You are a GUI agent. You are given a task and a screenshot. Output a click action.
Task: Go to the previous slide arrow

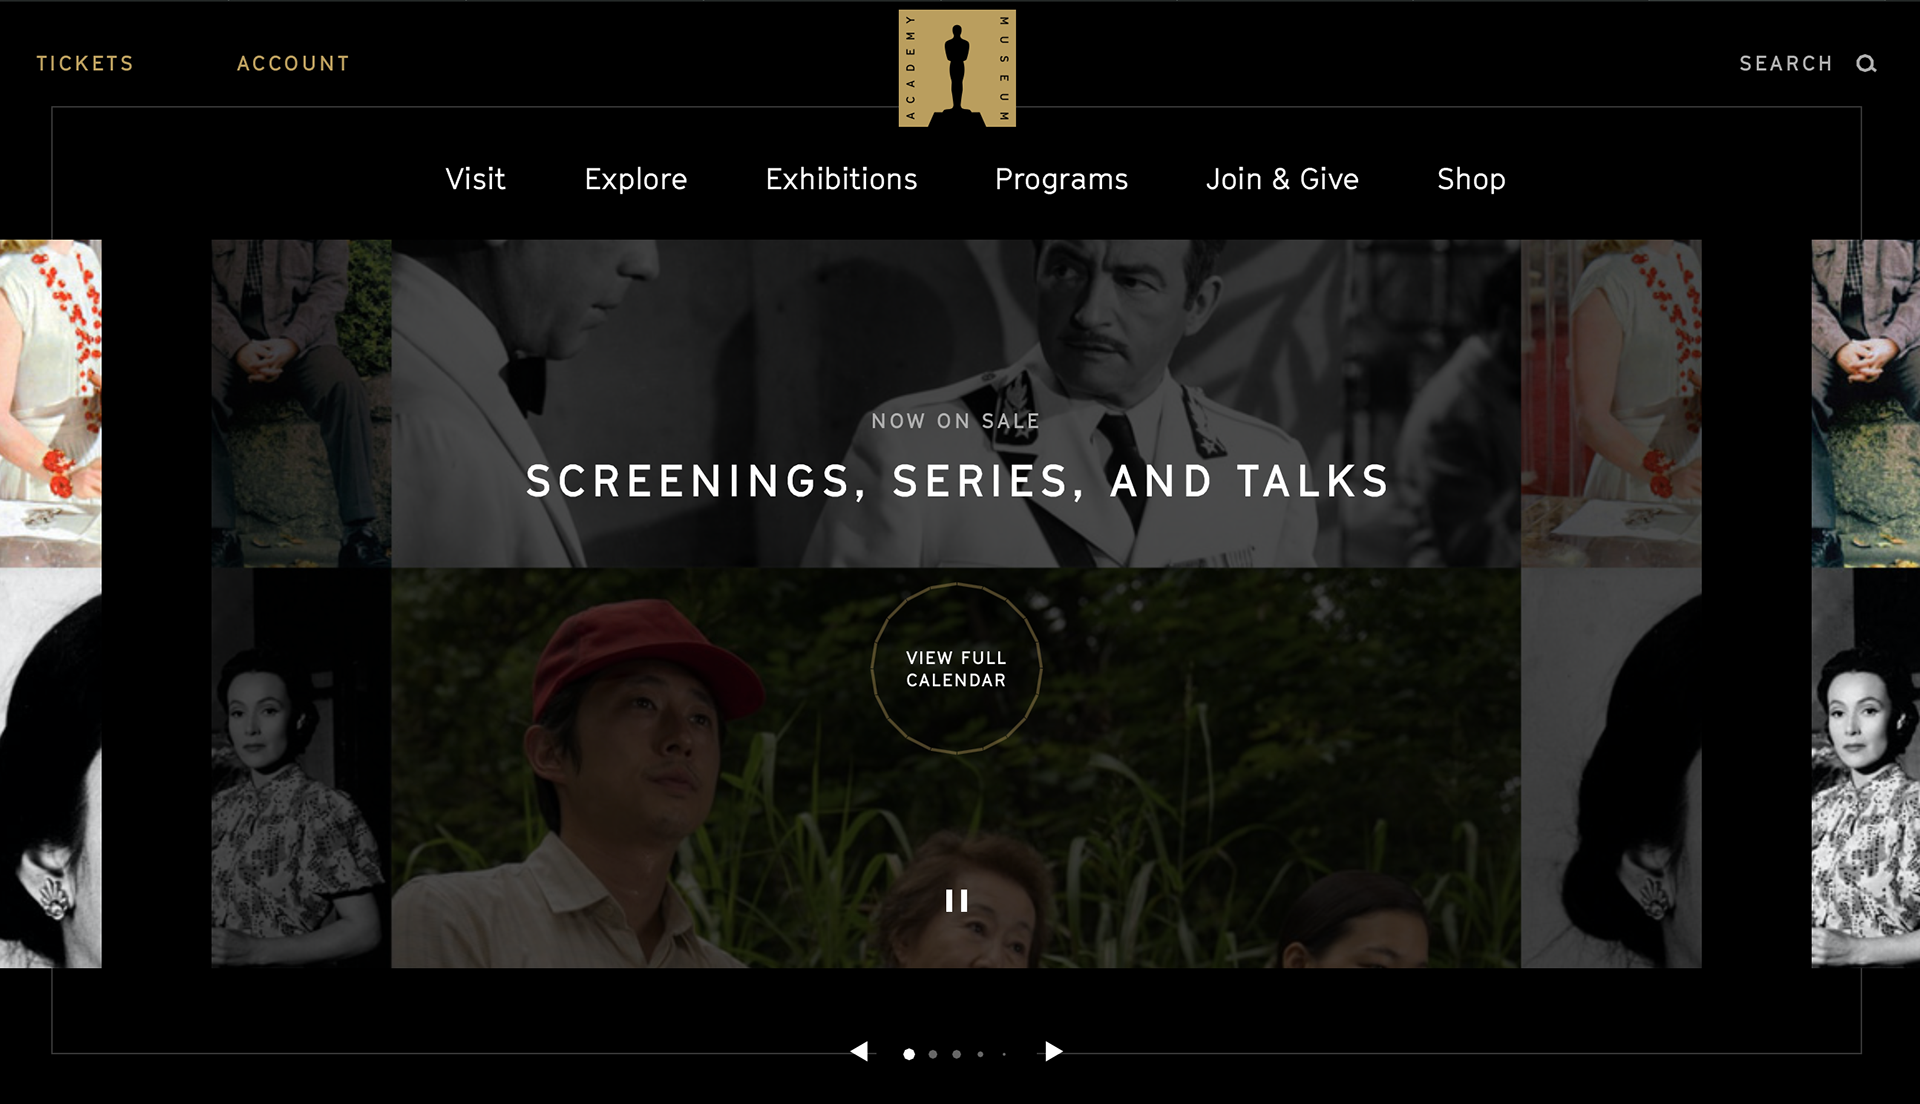[859, 1051]
